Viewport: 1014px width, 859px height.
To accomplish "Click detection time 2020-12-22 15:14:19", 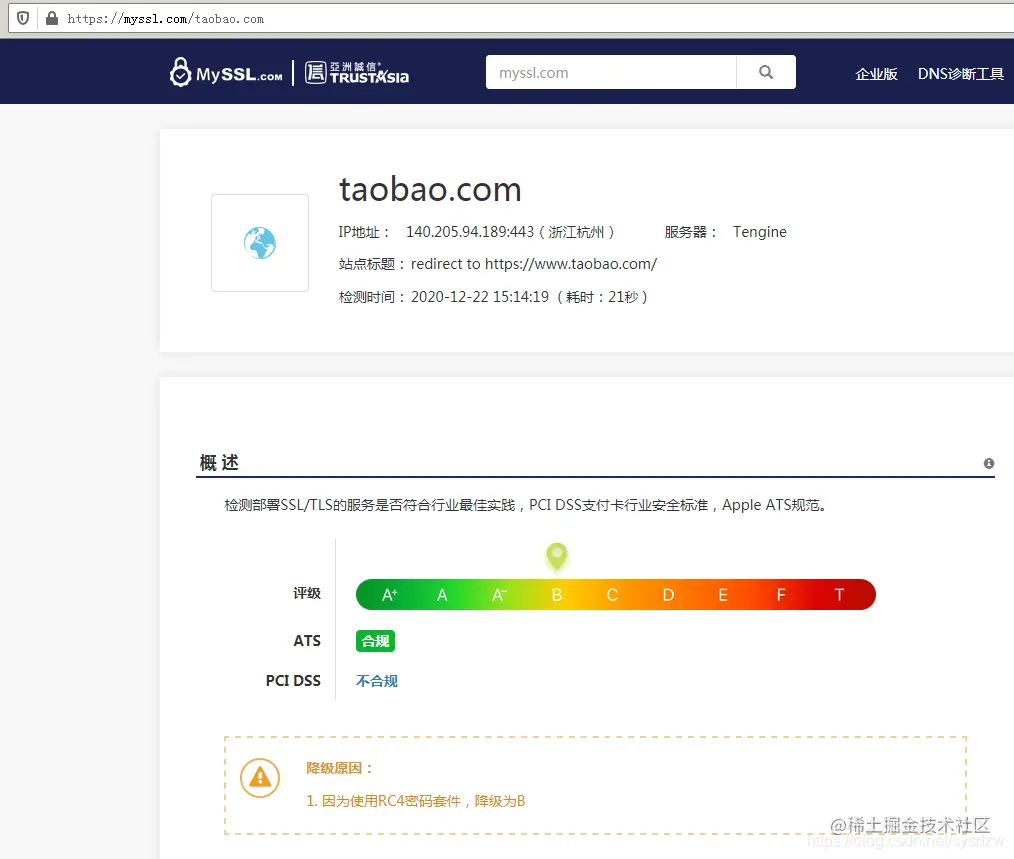I will [x=480, y=297].
